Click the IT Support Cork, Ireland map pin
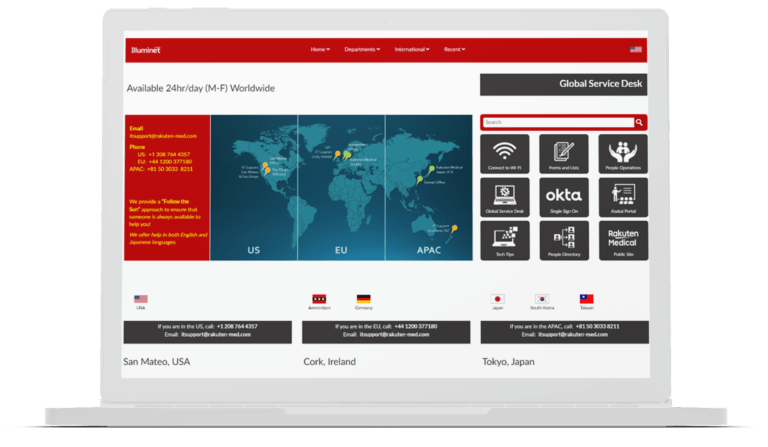This screenshot has height=447, width=768. pyautogui.click(x=336, y=155)
